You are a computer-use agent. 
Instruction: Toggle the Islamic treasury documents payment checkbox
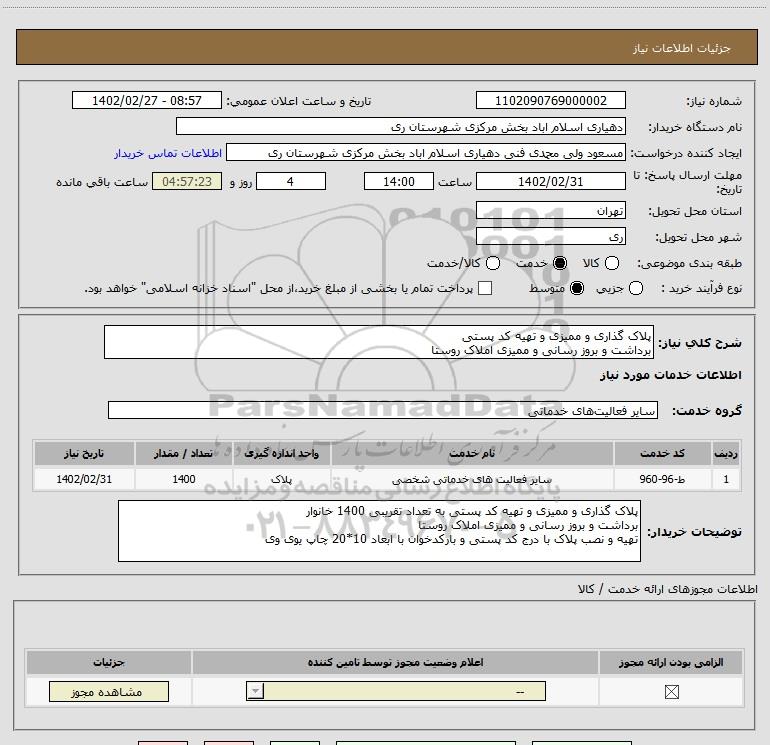pos(485,288)
